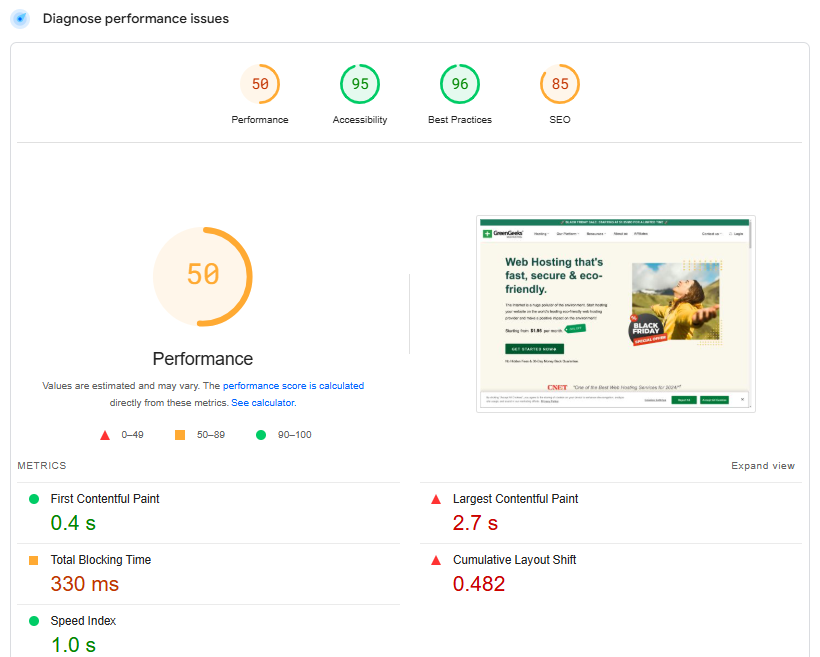Click the Accessibility score gauge showing 95
Image resolution: width=820 pixels, height=657 pixels.
(360, 84)
